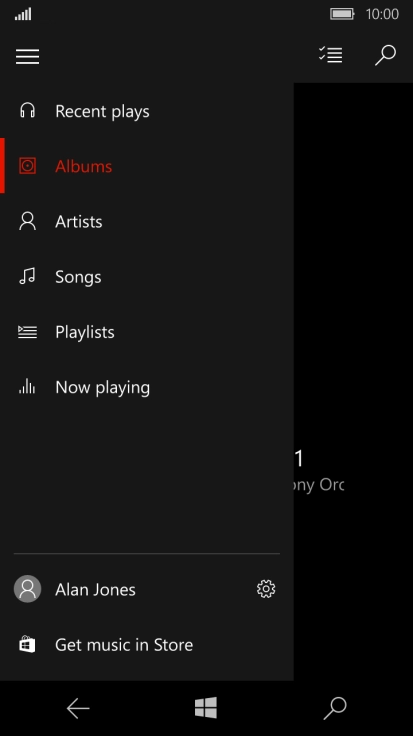Tap the search magnifier in the app header

pyautogui.click(x=385, y=55)
